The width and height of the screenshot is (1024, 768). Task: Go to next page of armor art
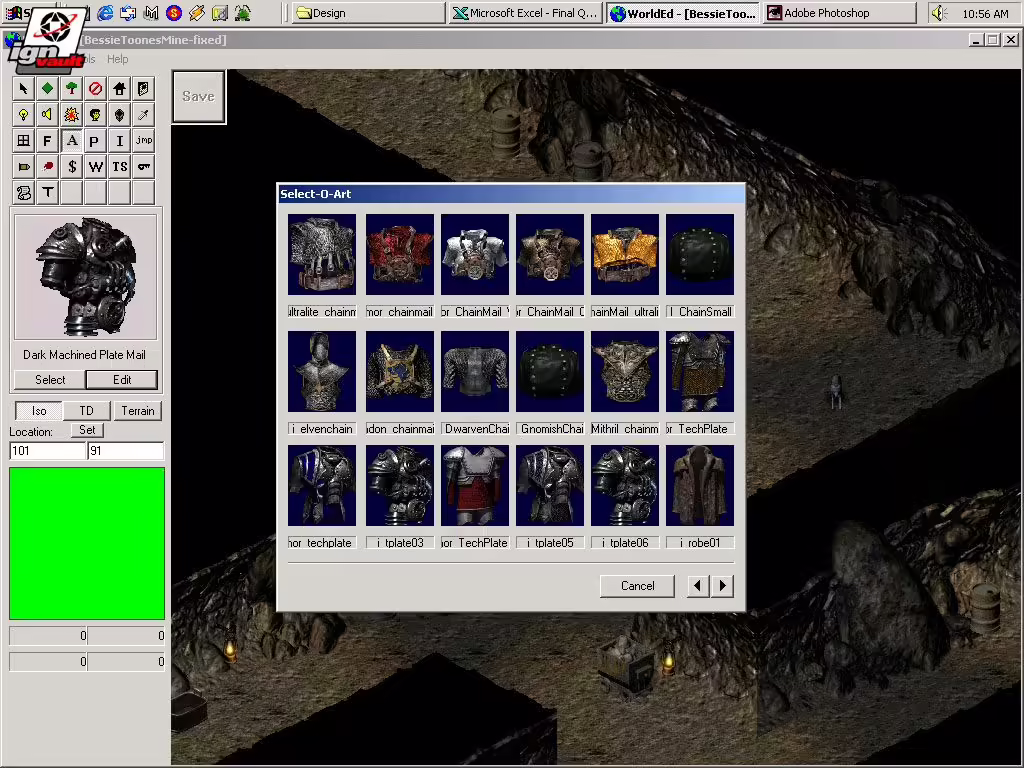coord(722,586)
